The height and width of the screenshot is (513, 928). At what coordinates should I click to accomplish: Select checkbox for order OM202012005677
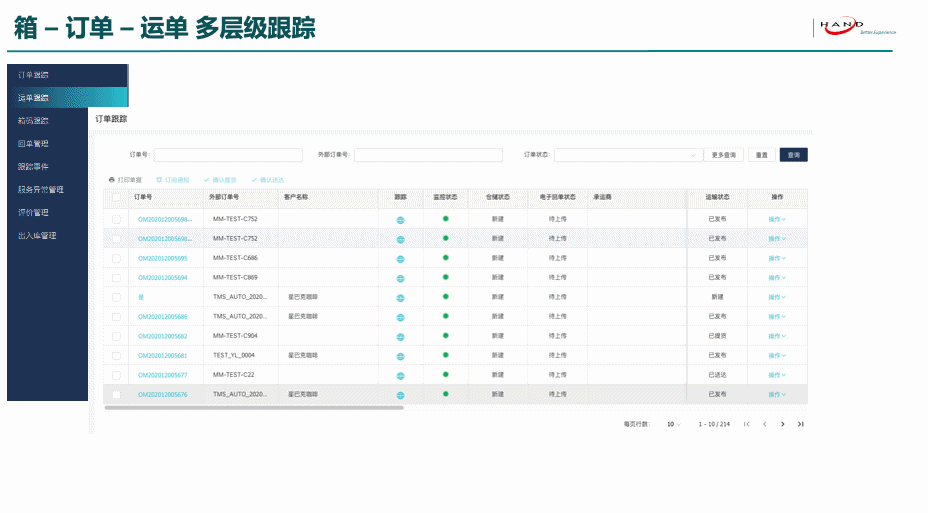coord(116,375)
